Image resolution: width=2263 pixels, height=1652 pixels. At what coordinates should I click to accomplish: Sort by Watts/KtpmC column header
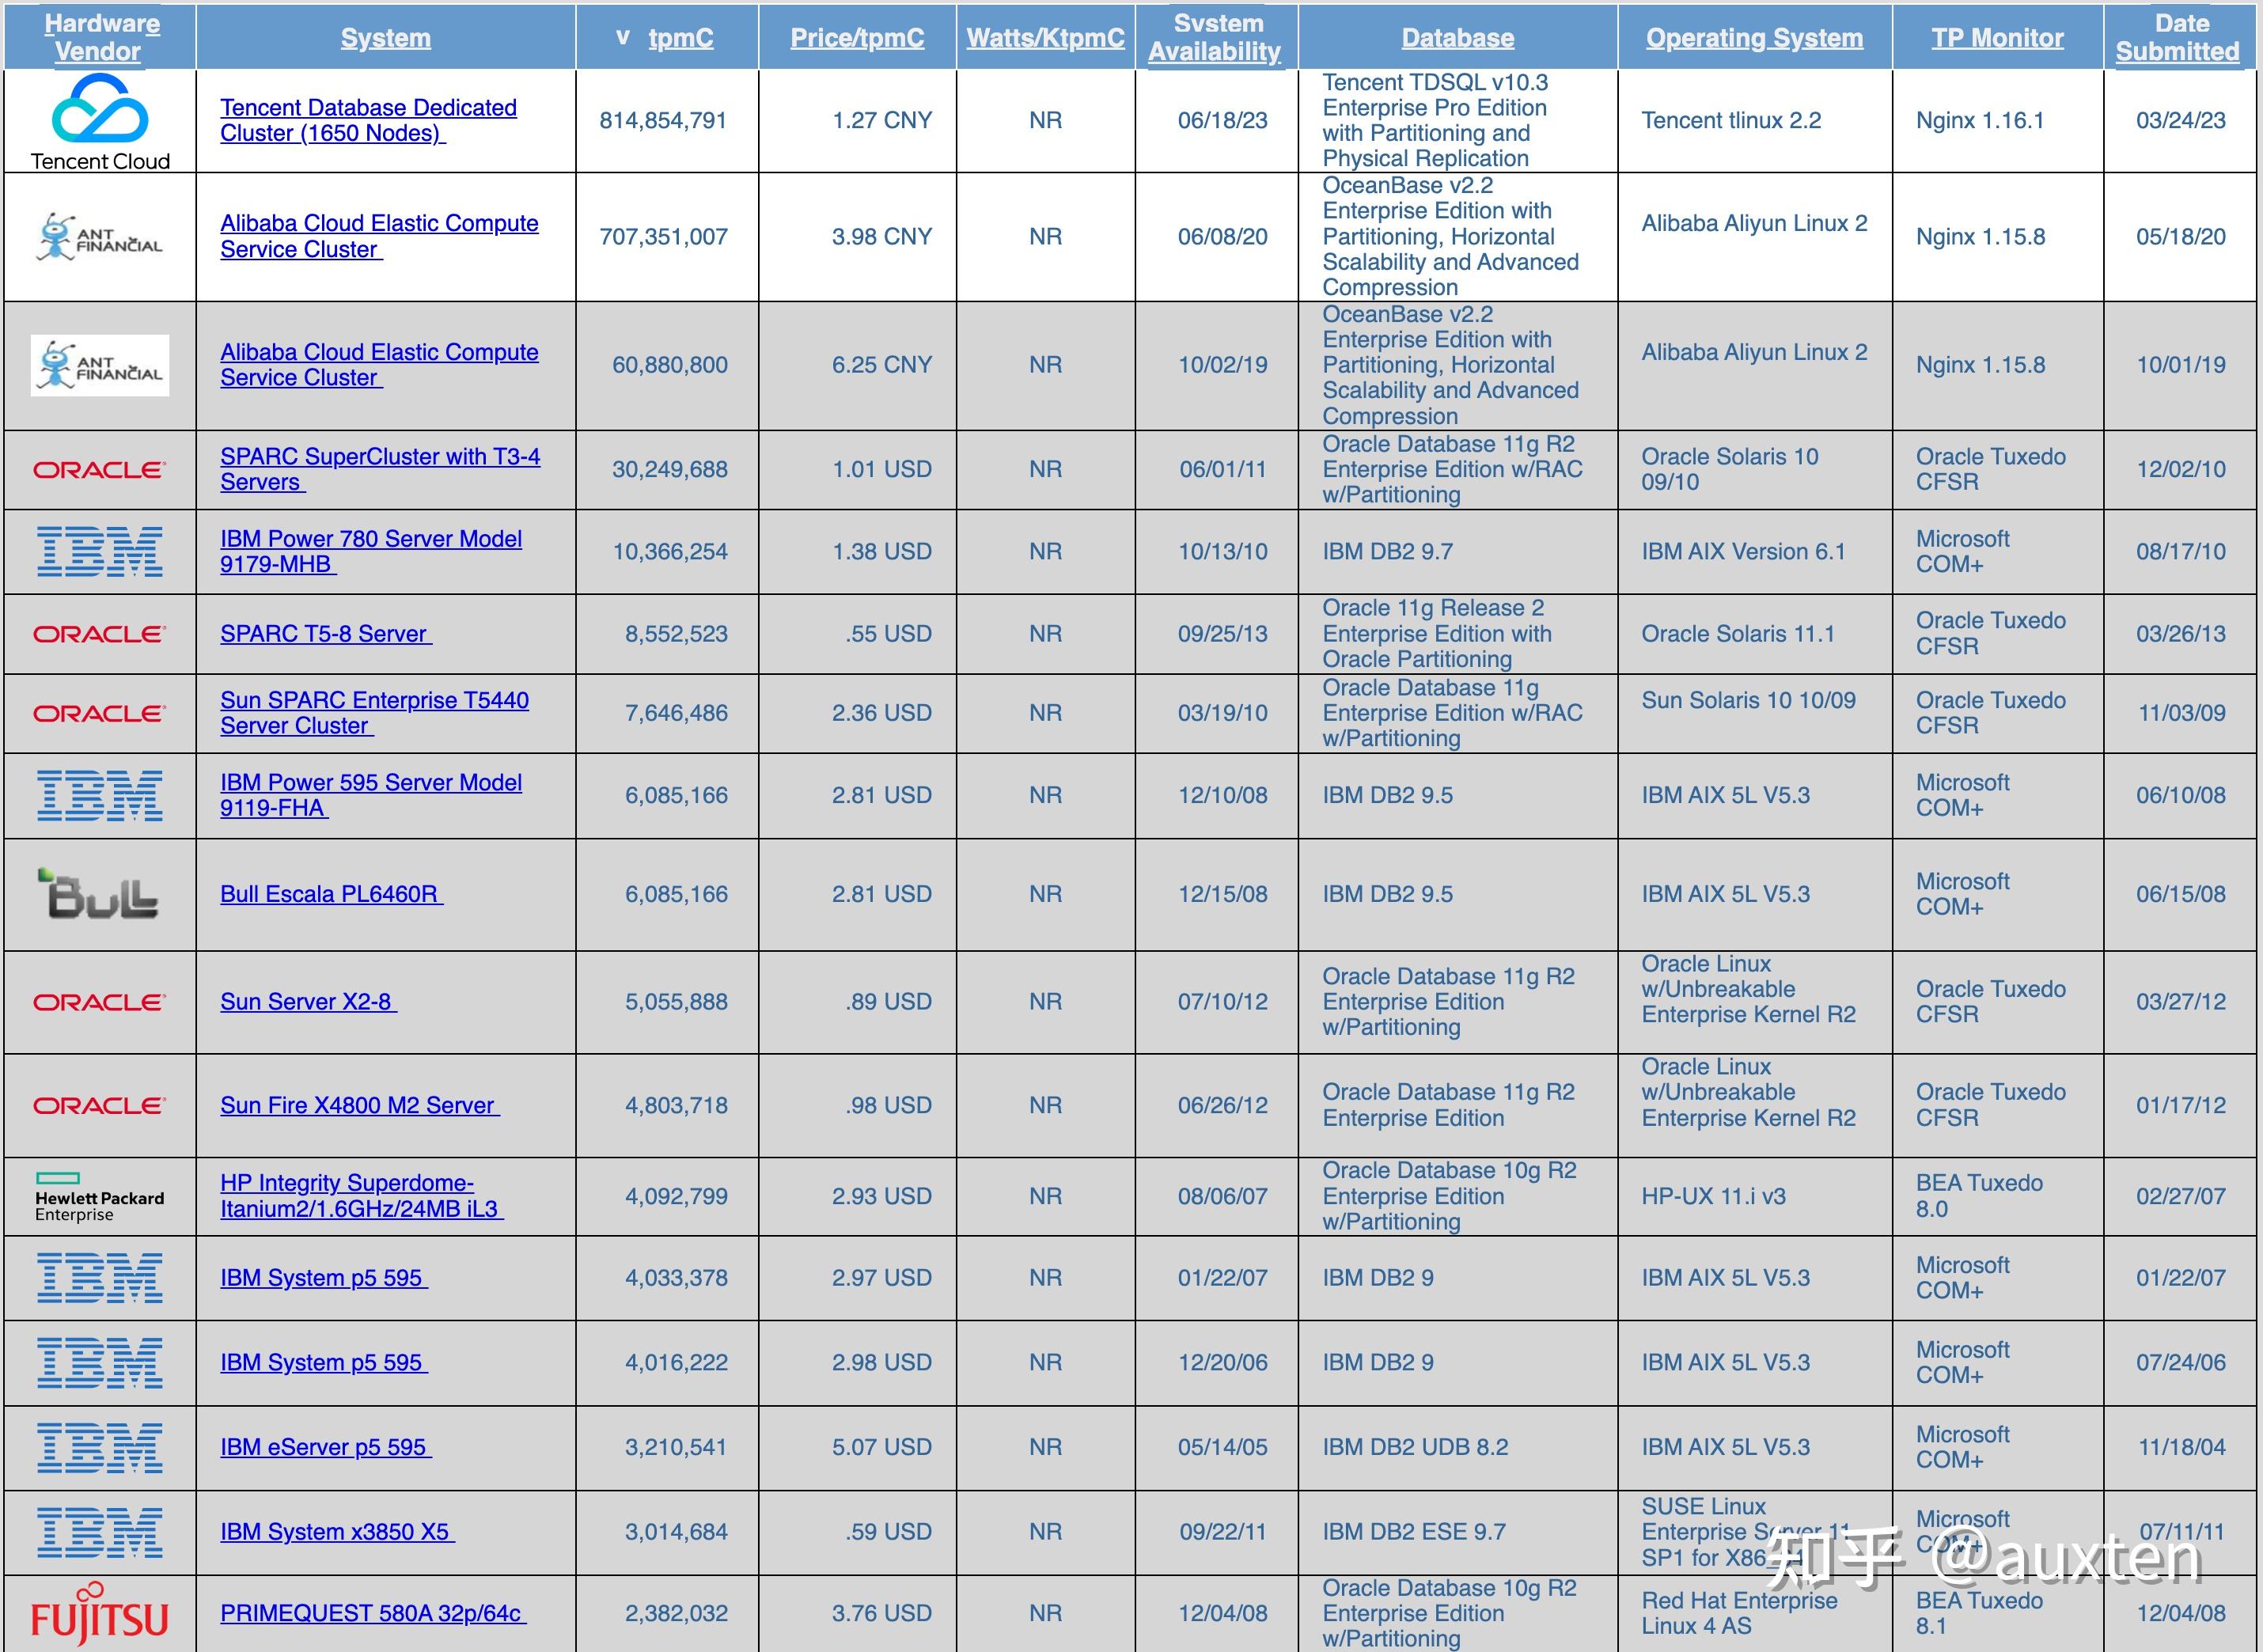(1045, 38)
